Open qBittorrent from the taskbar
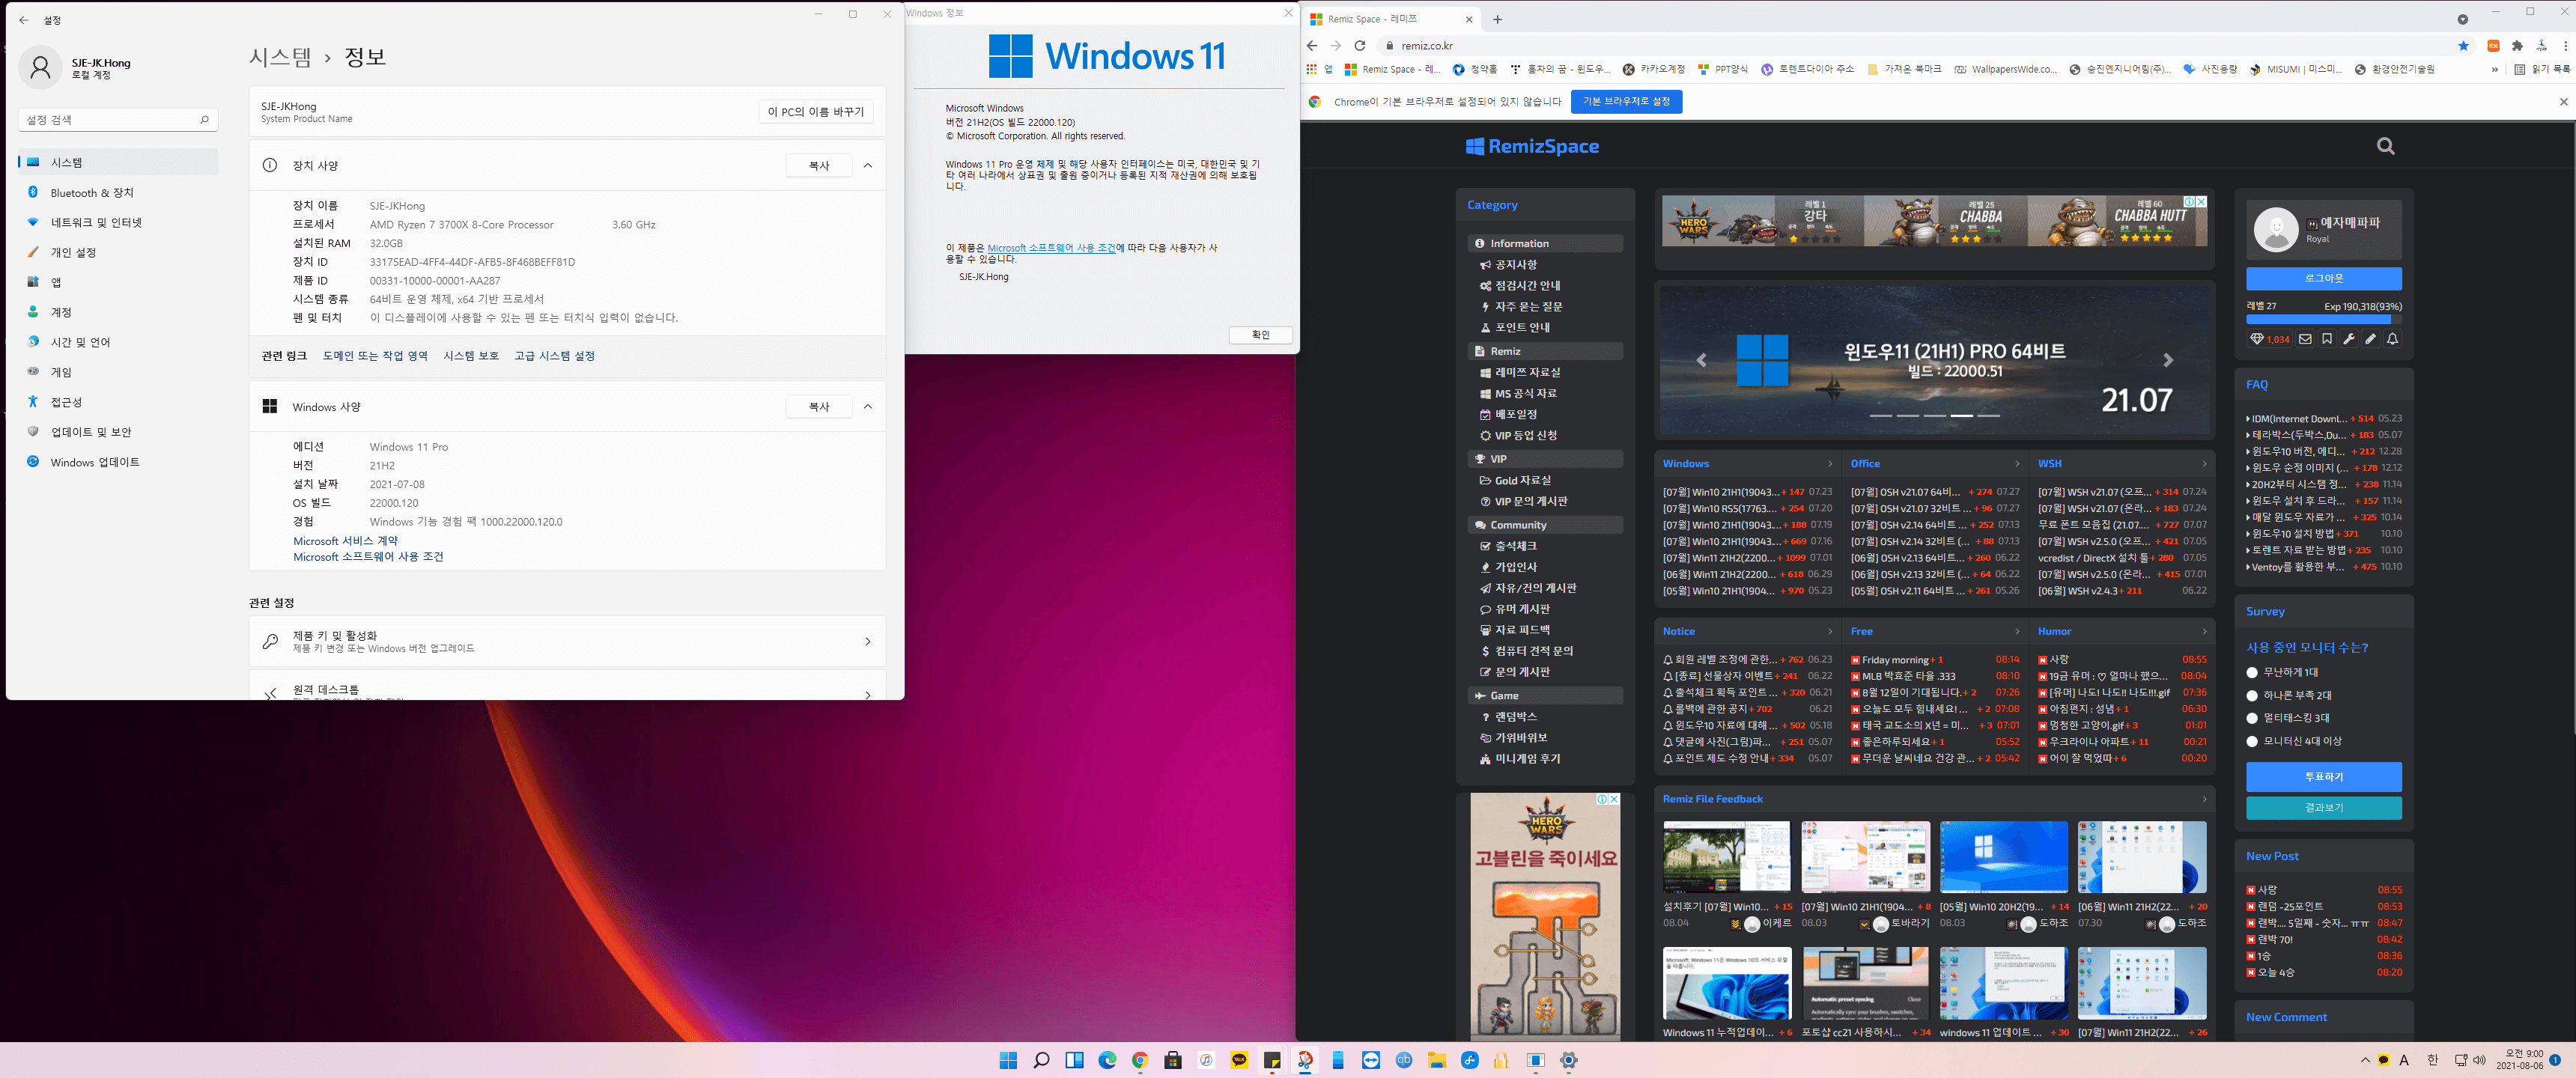 coord(1404,1061)
